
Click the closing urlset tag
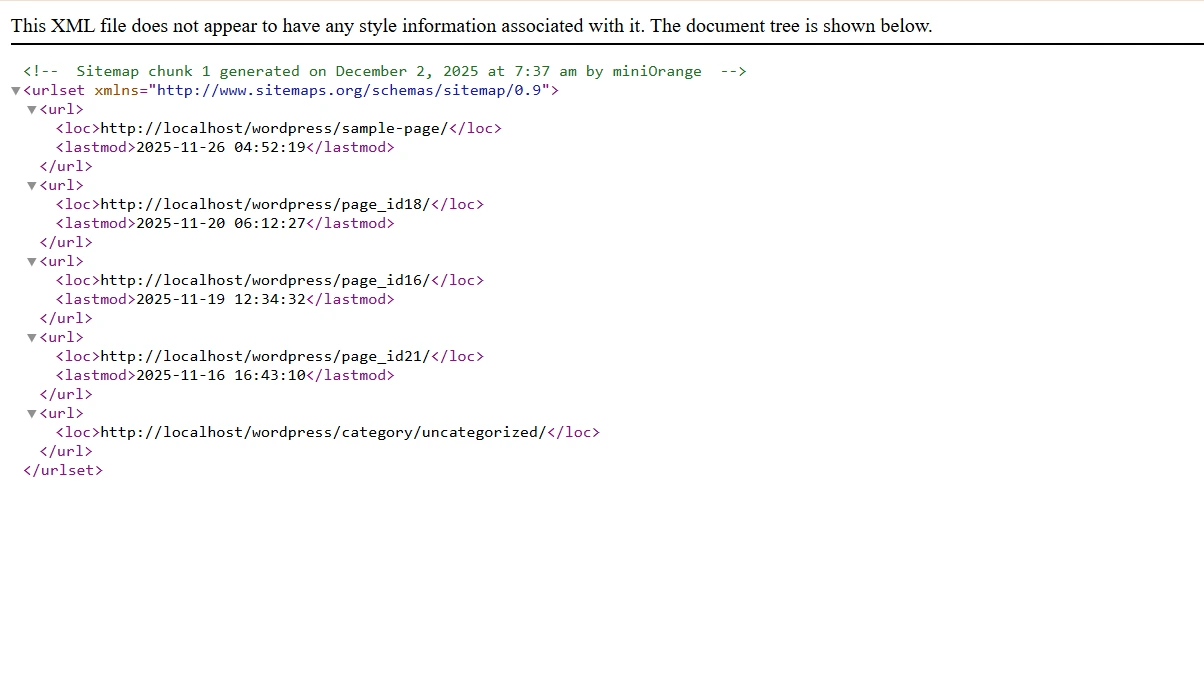[63, 470]
